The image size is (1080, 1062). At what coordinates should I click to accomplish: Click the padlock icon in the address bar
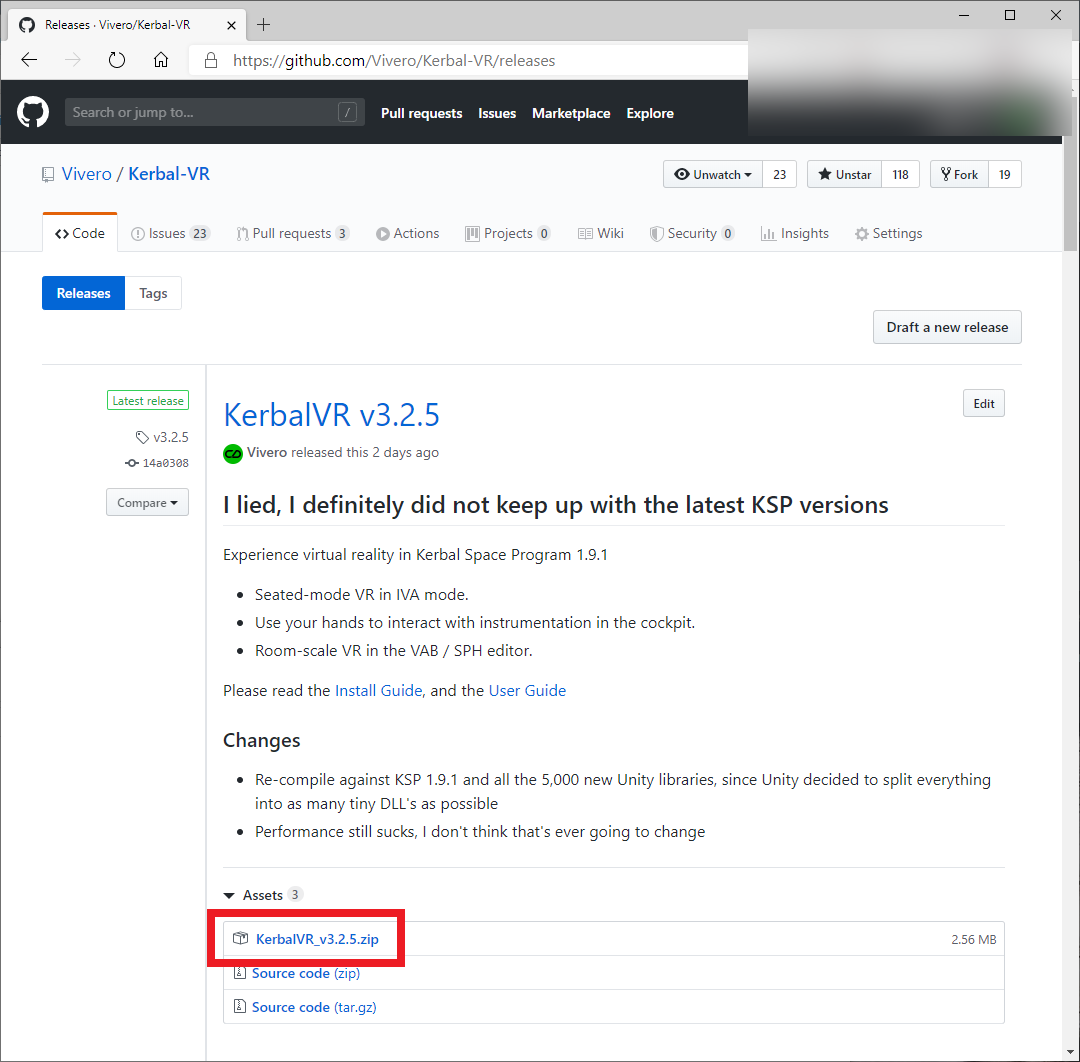coord(210,60)
